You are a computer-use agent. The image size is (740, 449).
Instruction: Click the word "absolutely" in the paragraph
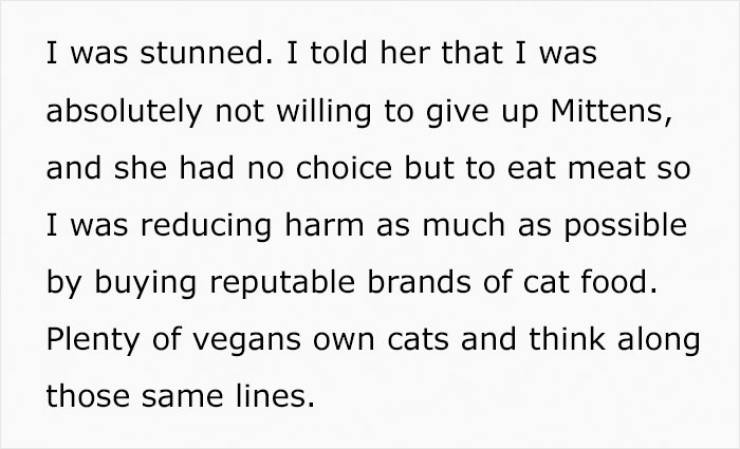pos(124,113)
